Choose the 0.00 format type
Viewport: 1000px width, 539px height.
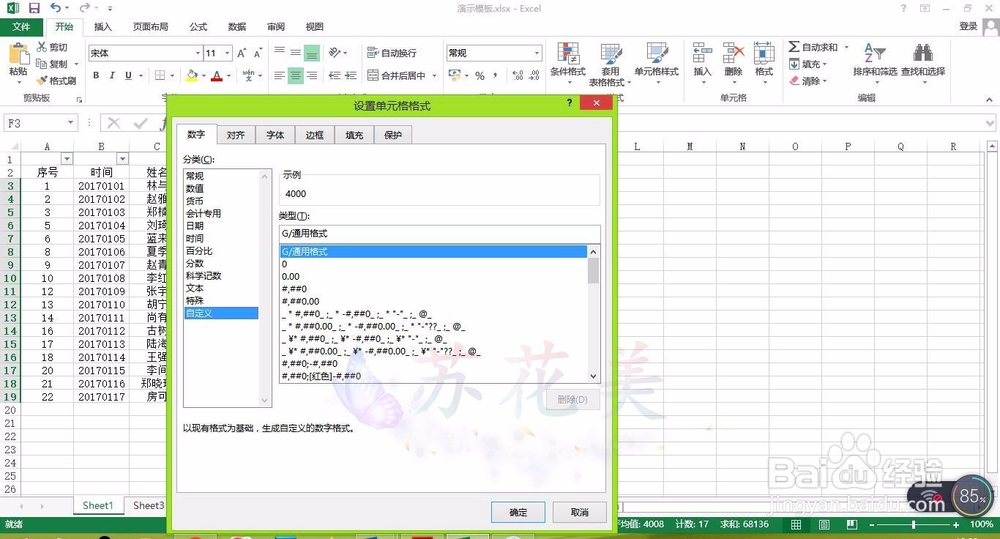pyautogui.click(x=433, y=276)
